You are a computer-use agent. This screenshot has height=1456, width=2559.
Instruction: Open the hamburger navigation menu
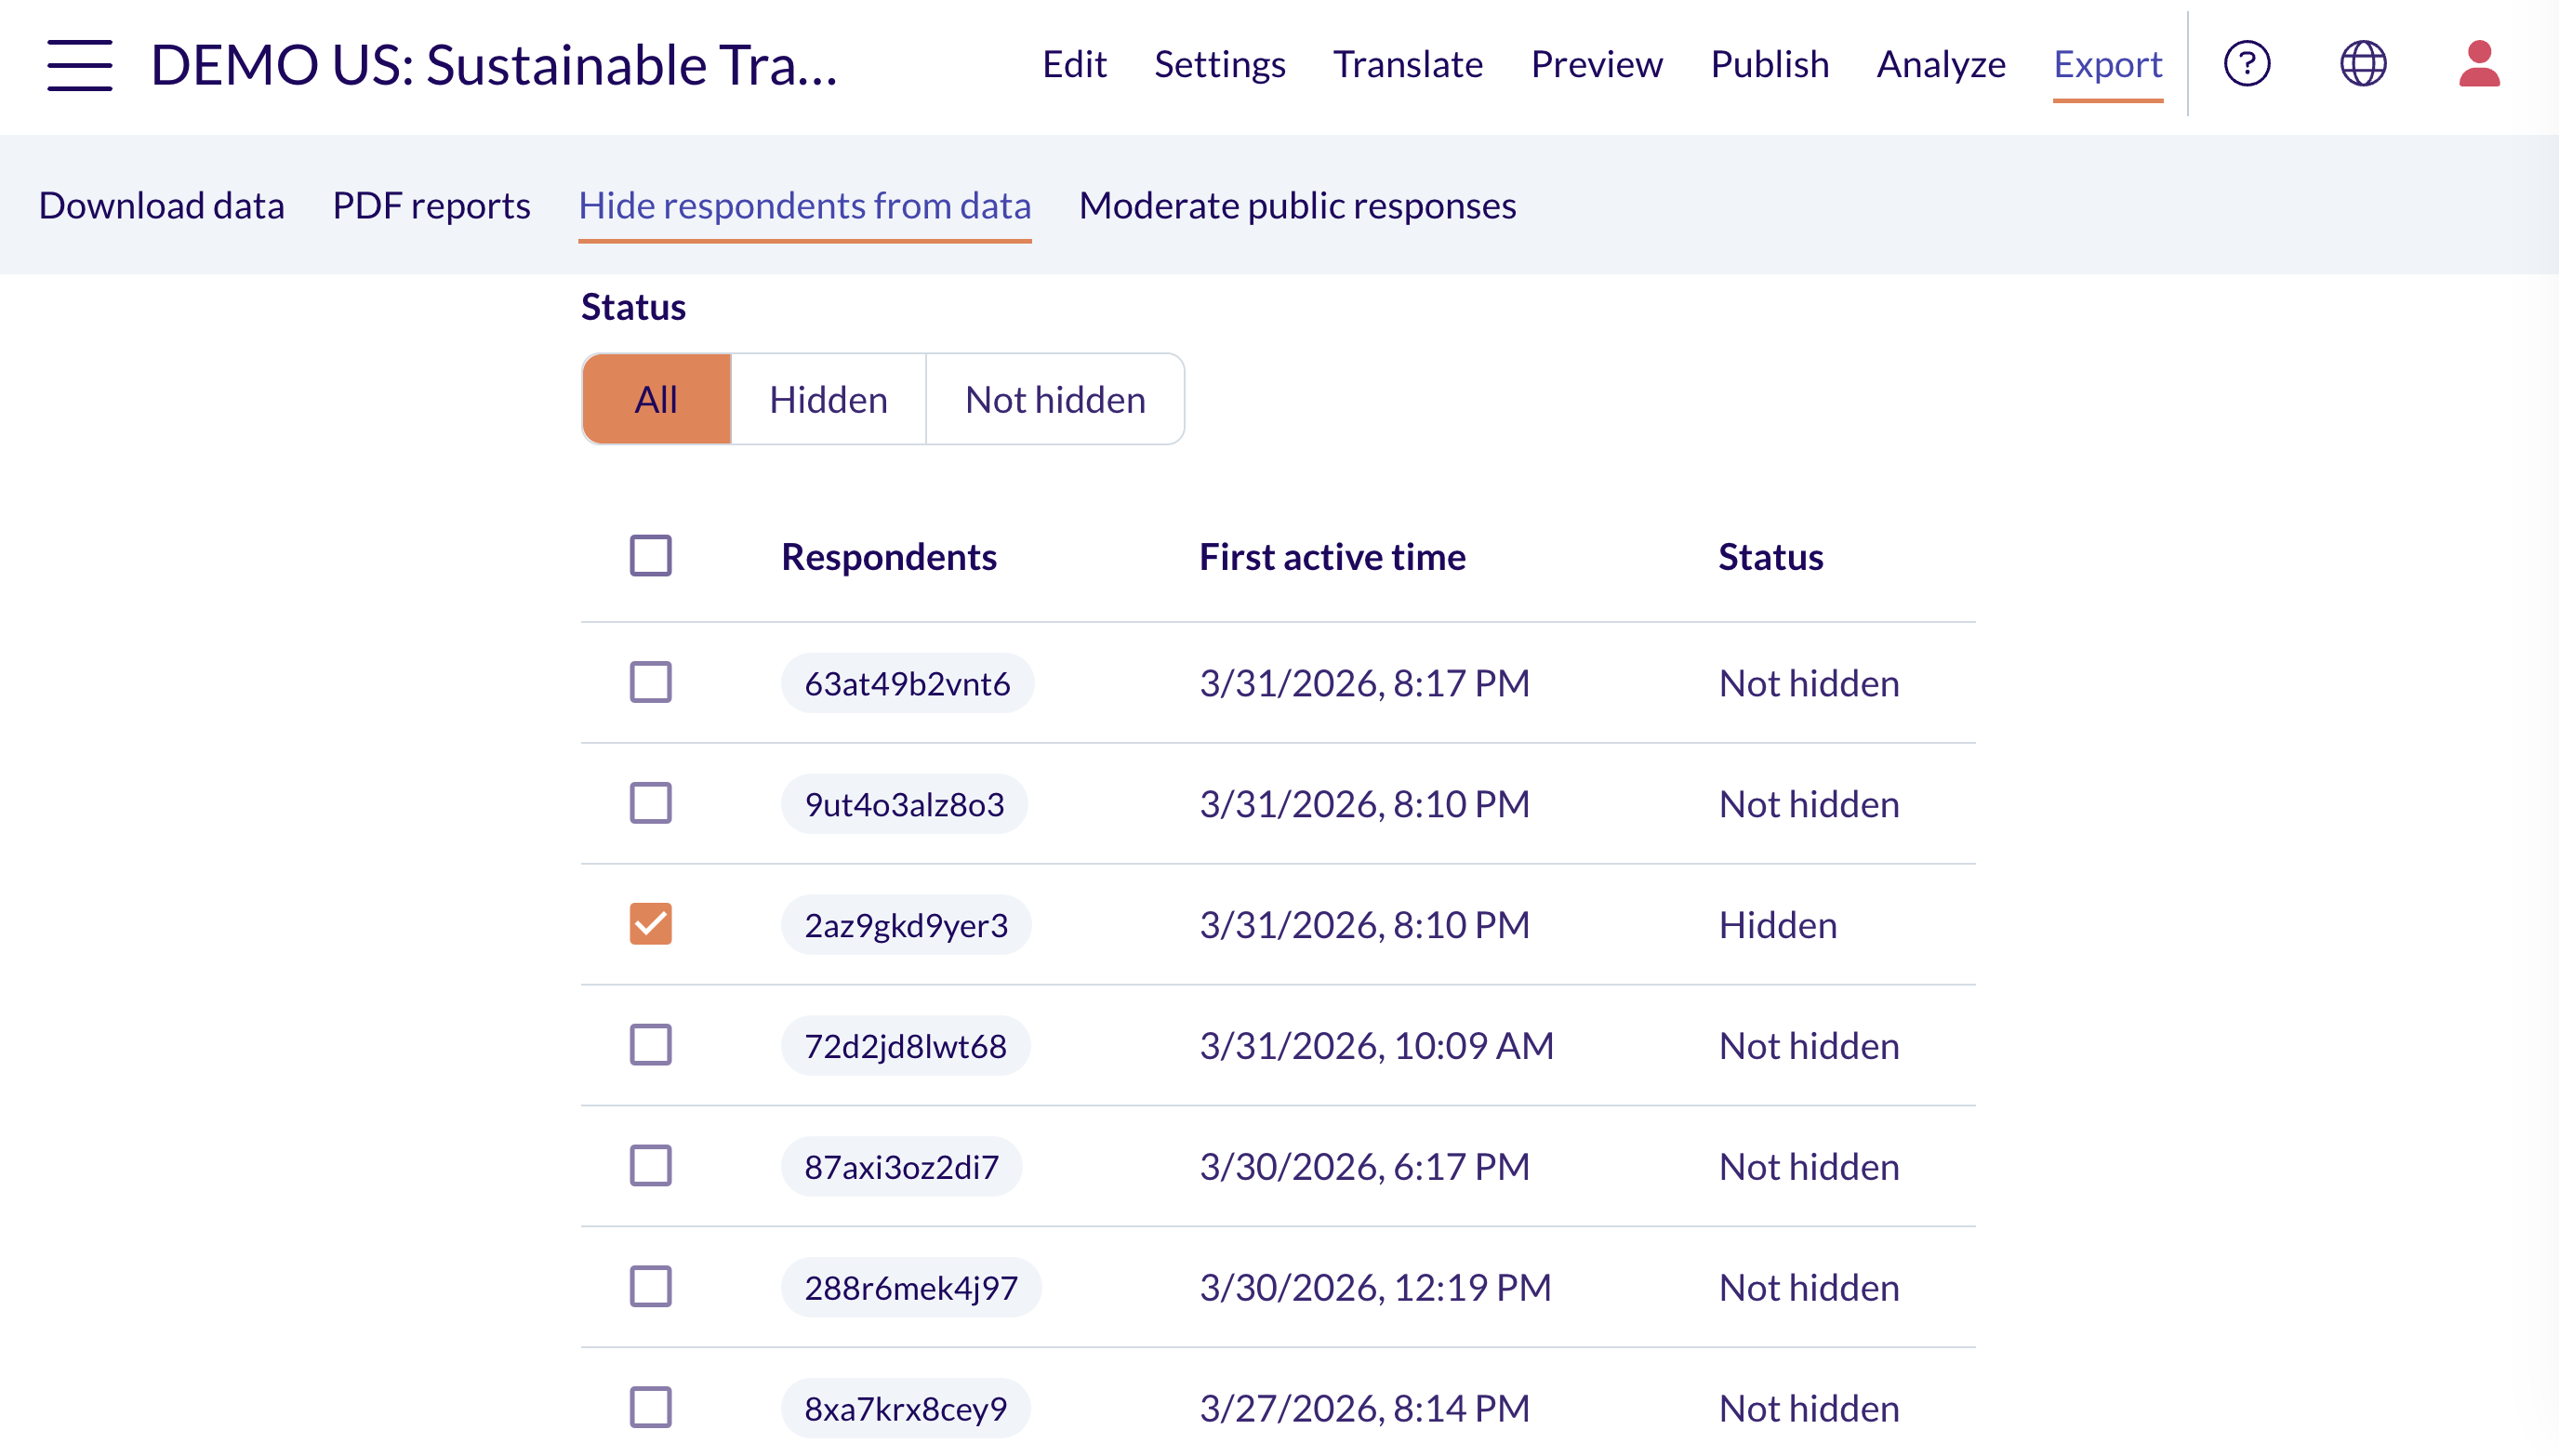pos(80,65)
